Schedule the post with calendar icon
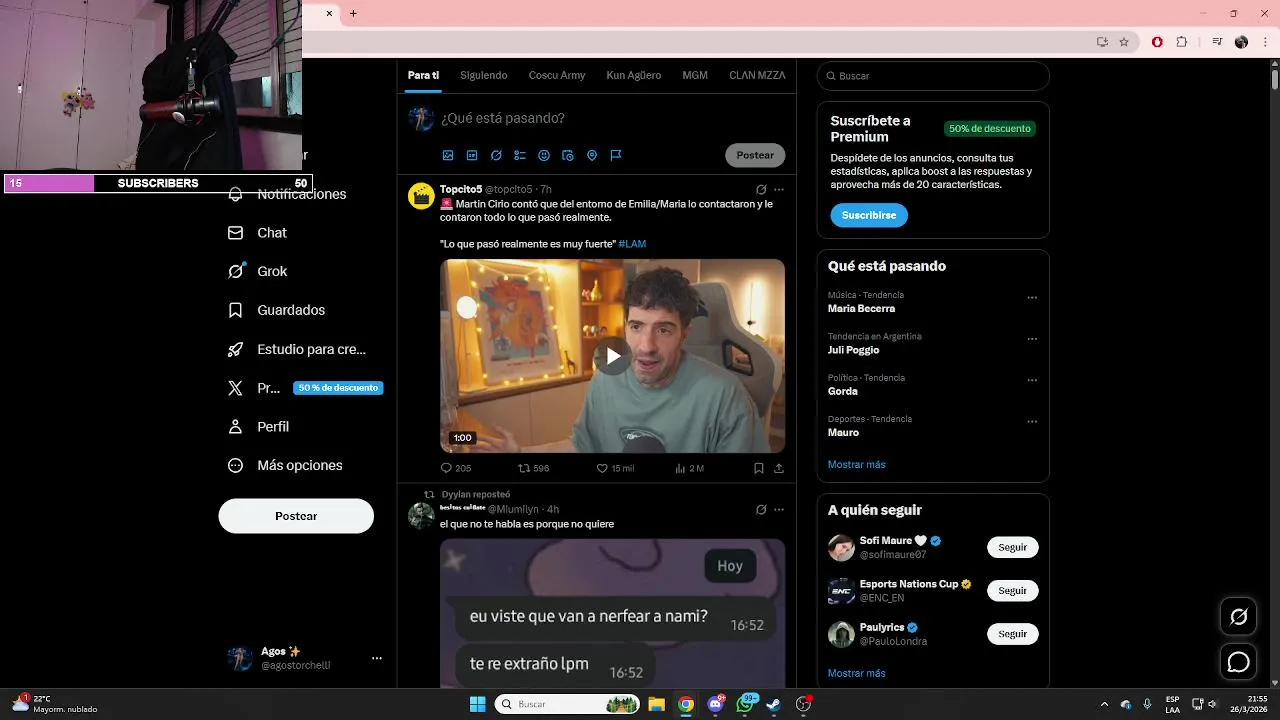1280x720 pixels. point(568,155)
